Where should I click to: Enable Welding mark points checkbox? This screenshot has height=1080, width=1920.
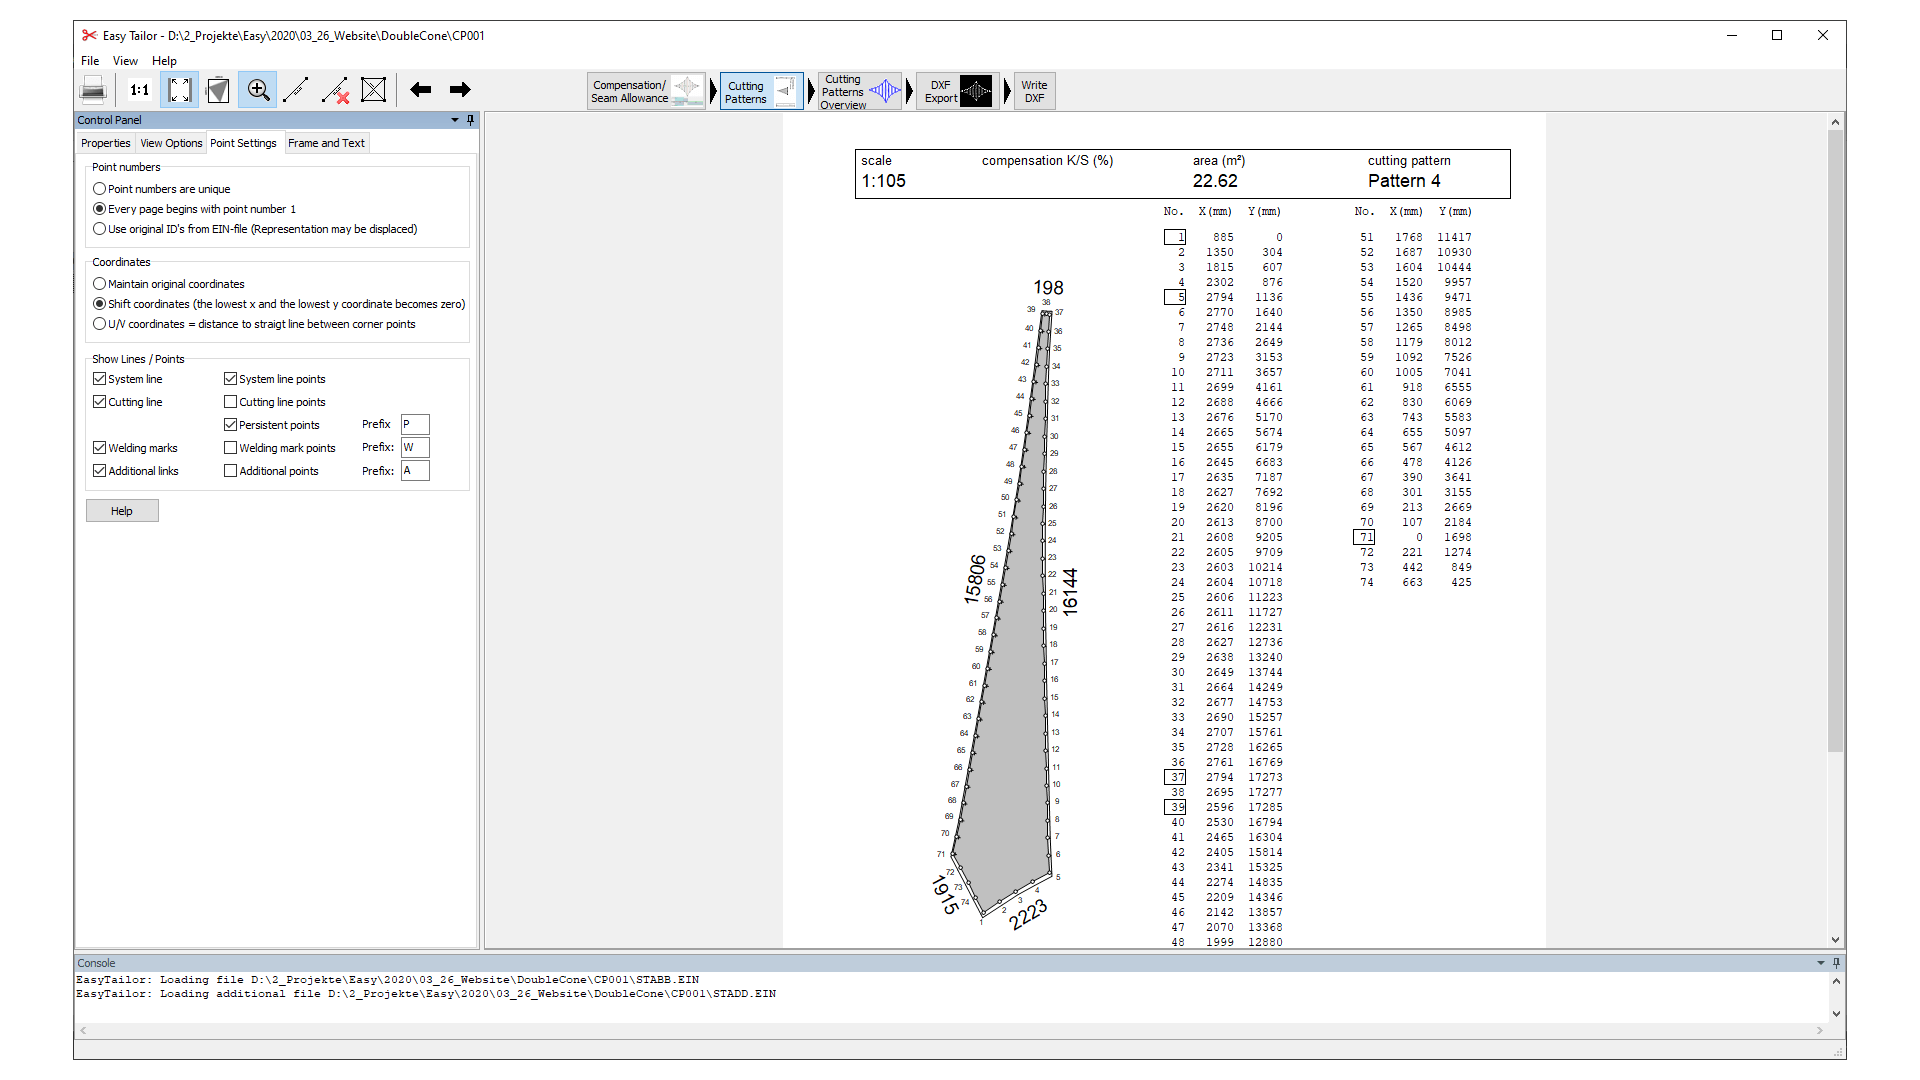pos(231,448)
